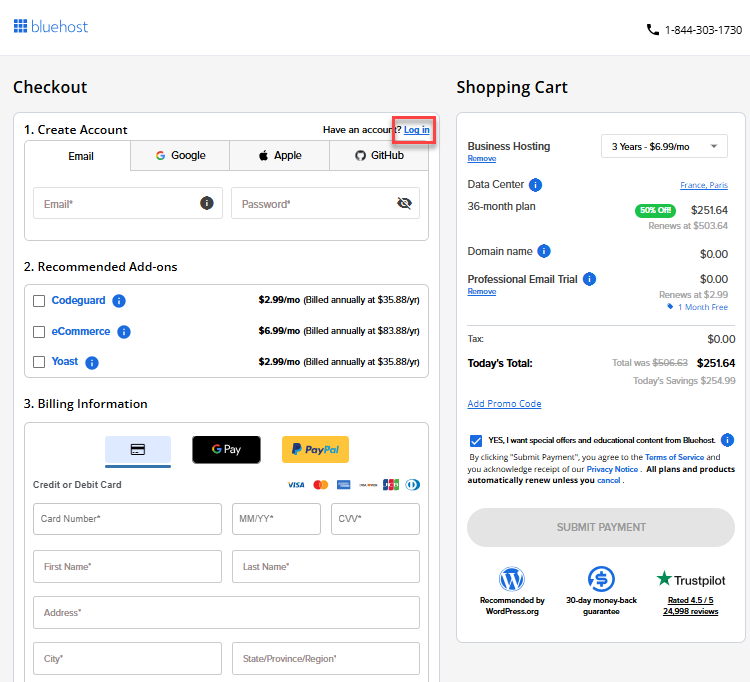This screenshot has width=750, height=682.
Task: Select the credit card payment tab
Action: [138, 450]
